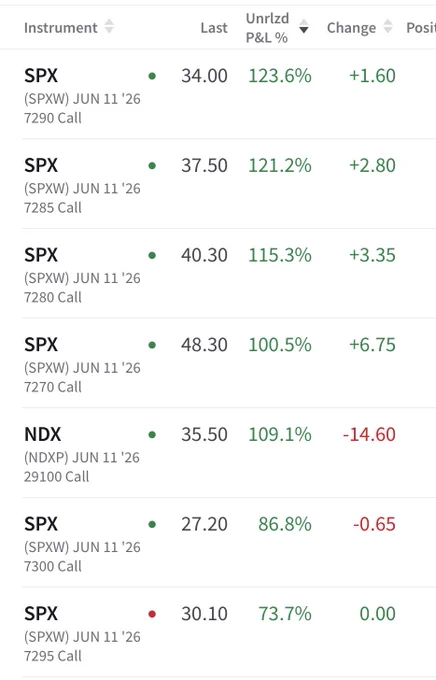Open SPX 7285 Call position row
The width and height of the screenshot is (436, 680).
point(229,184)
